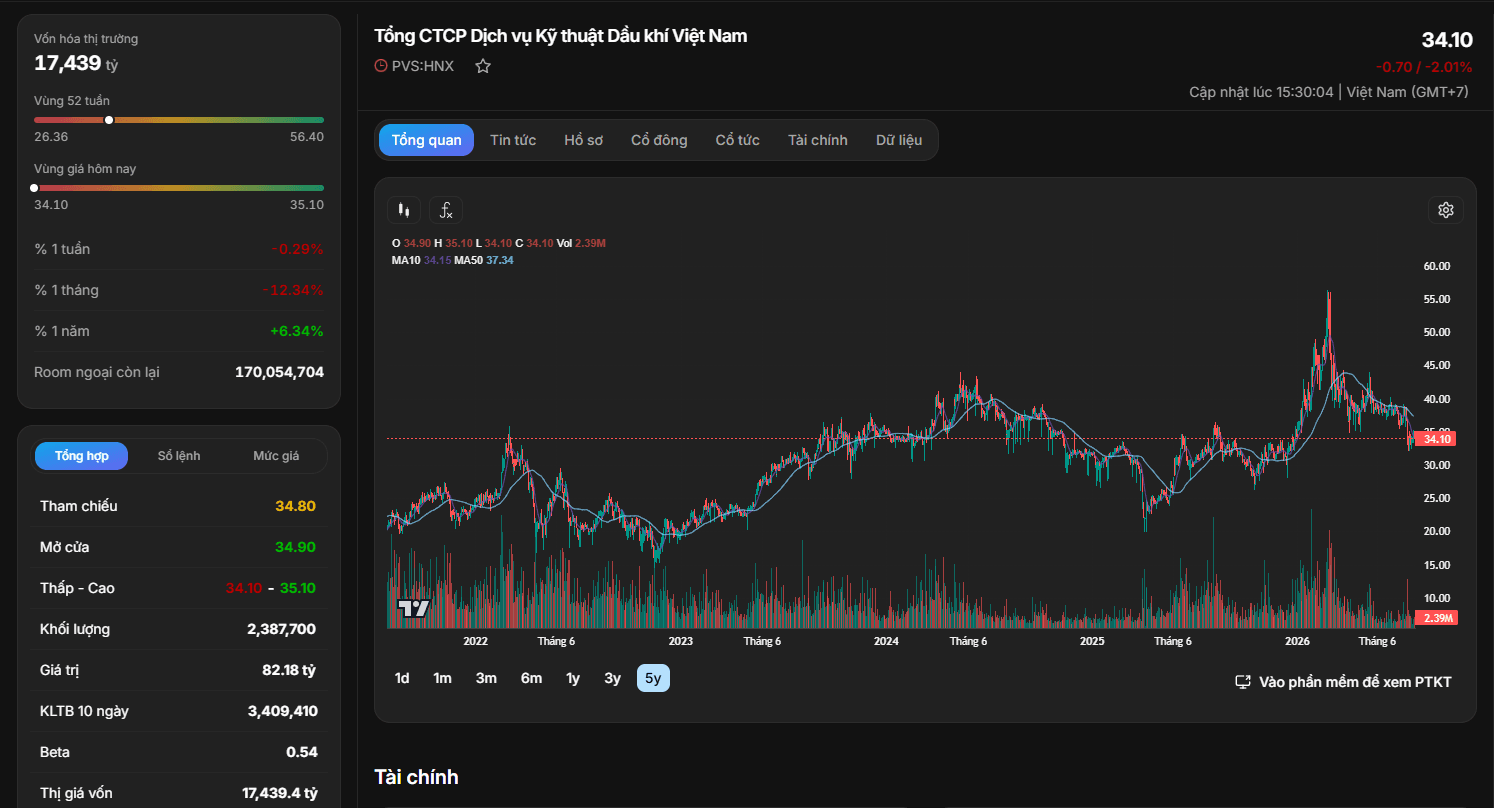Set chart range to 1m

[443, 678]
